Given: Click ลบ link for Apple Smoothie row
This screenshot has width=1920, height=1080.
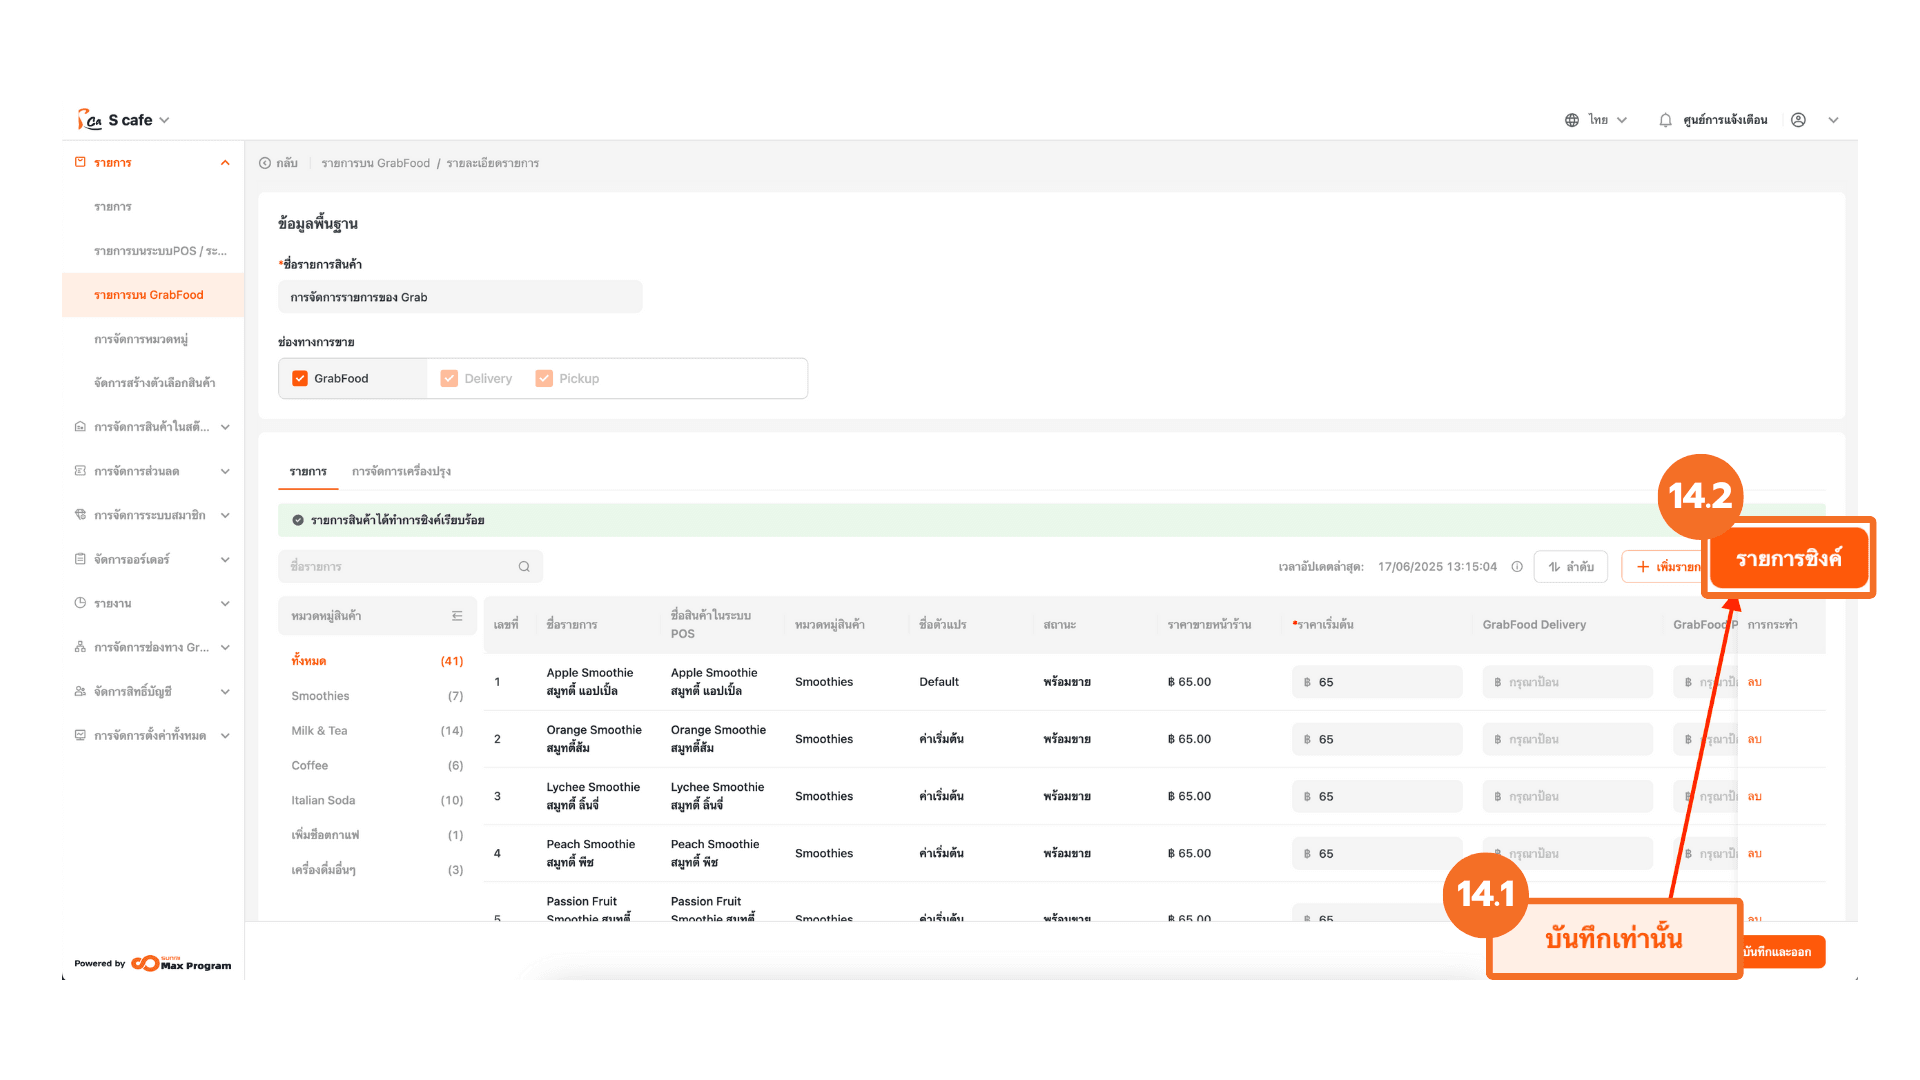Looking at the screenshot, I should [x=1754, y=683].
